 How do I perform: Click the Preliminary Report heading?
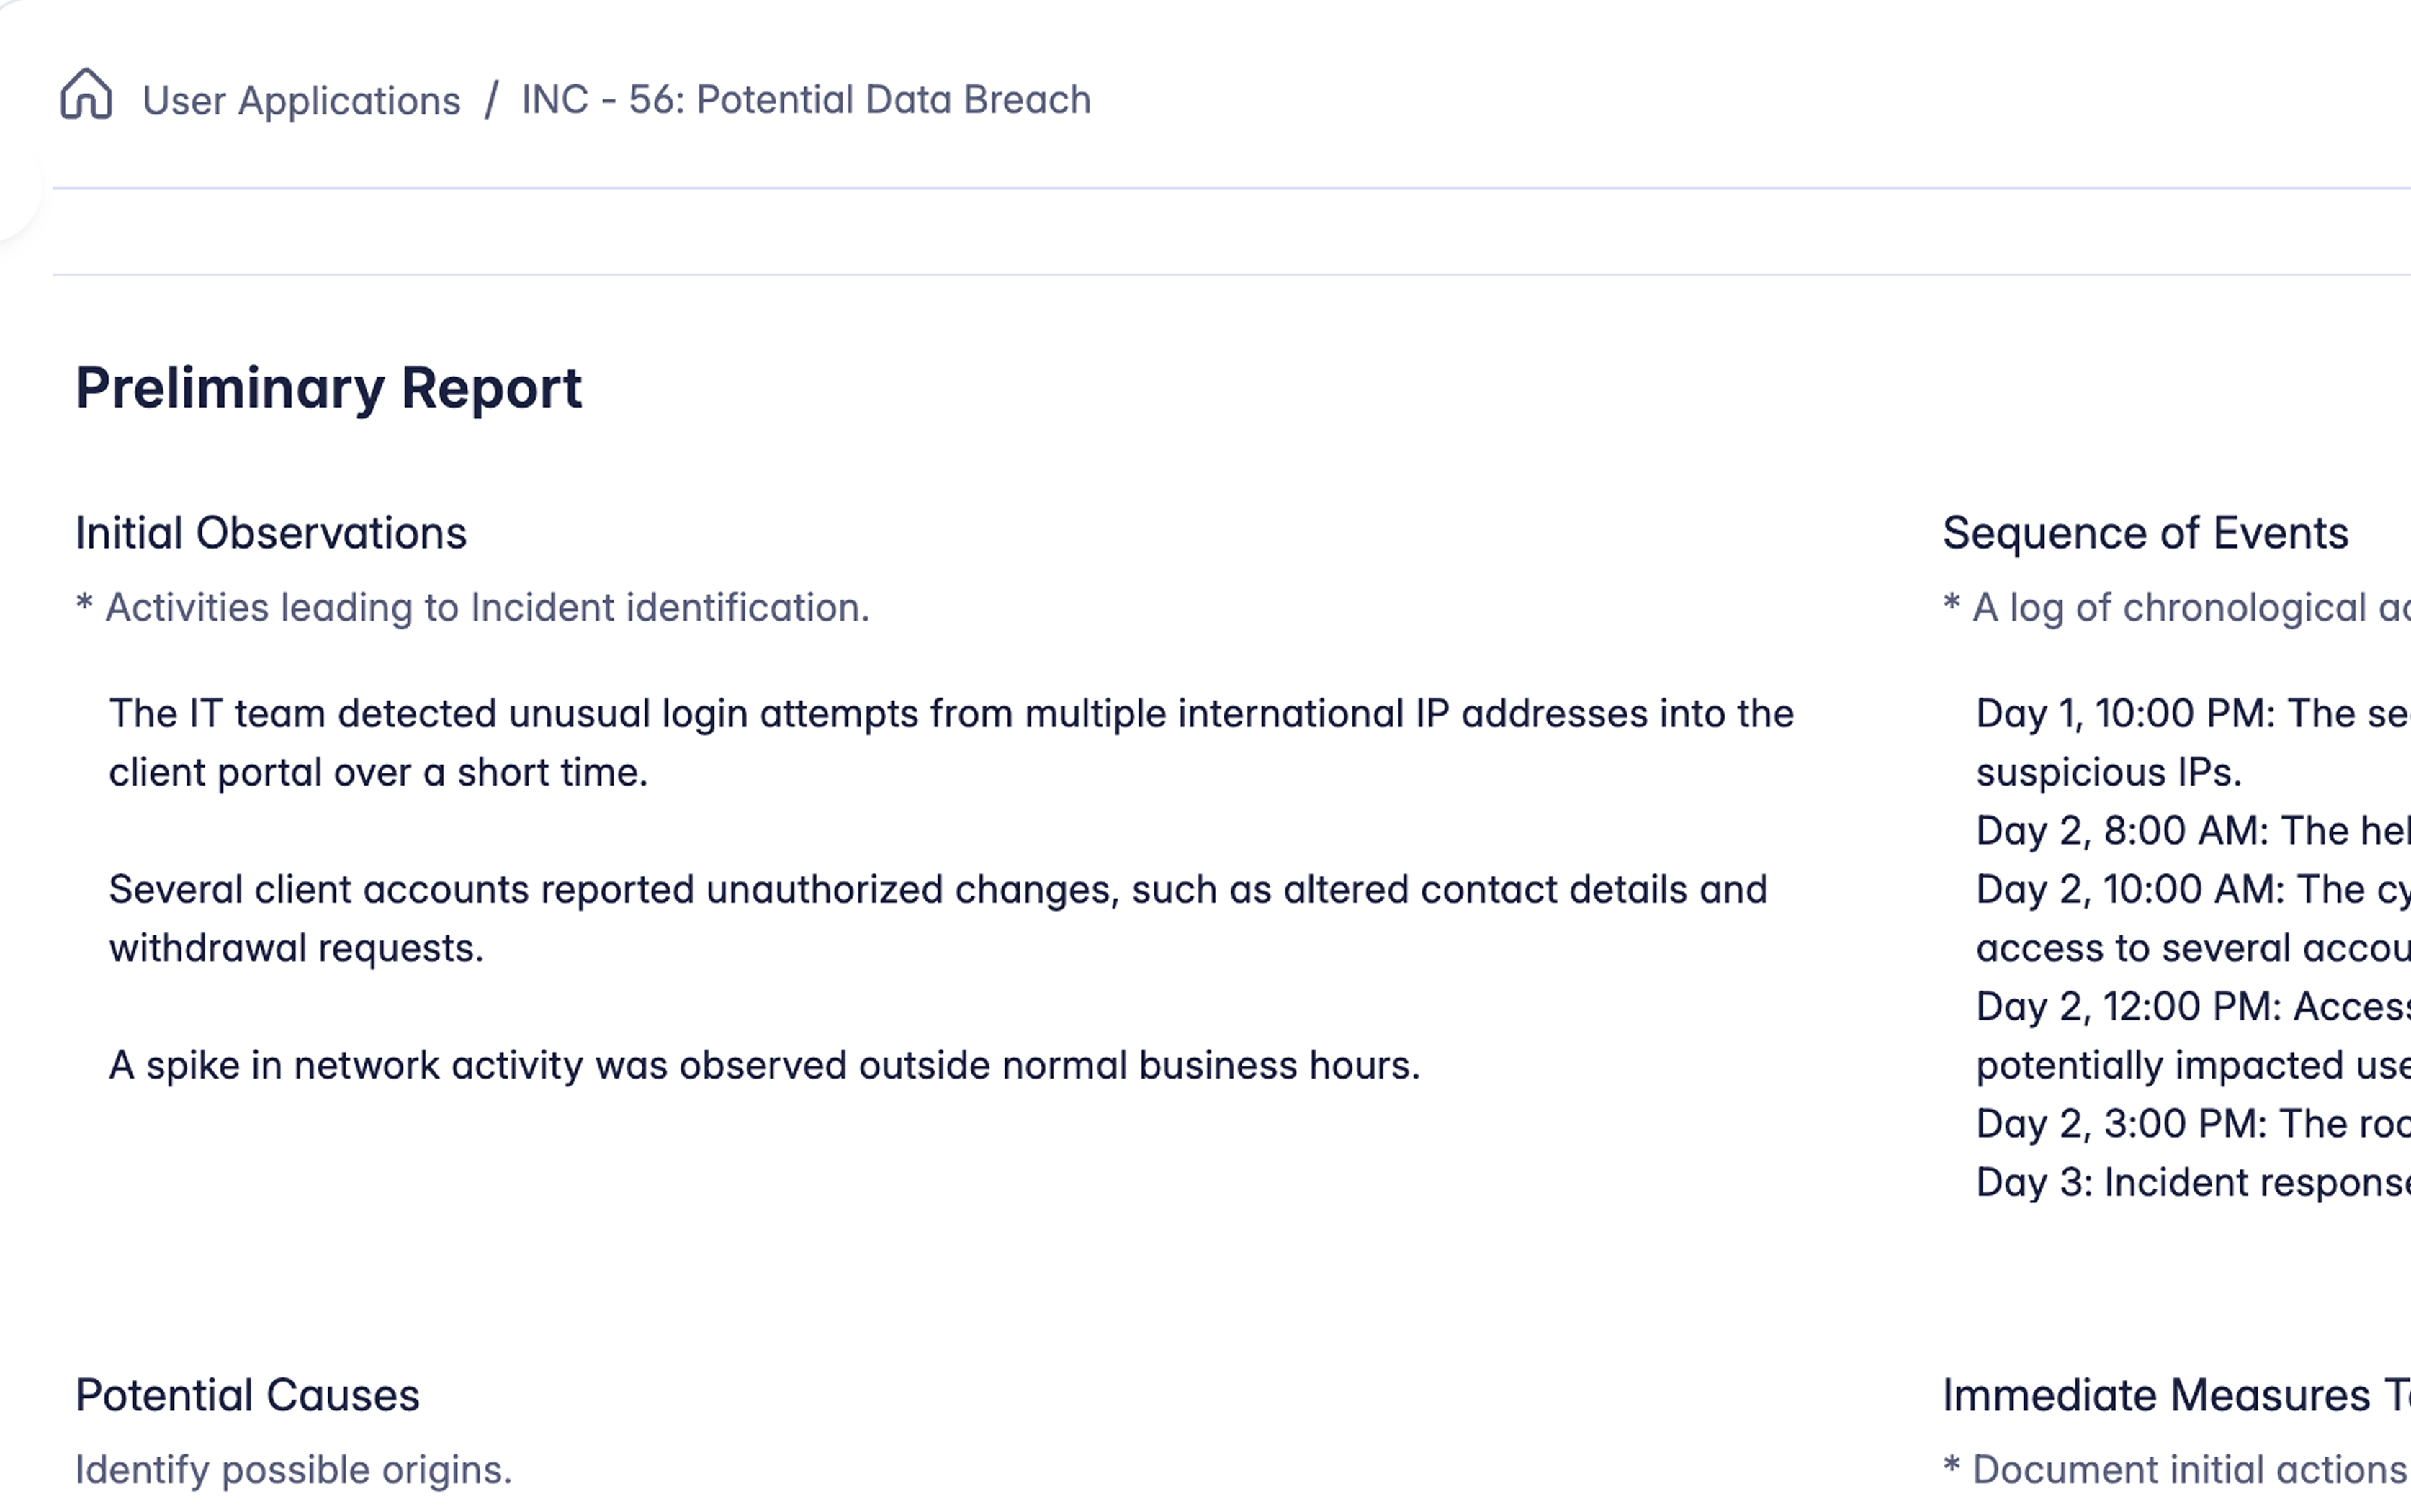tap(328, 388)
